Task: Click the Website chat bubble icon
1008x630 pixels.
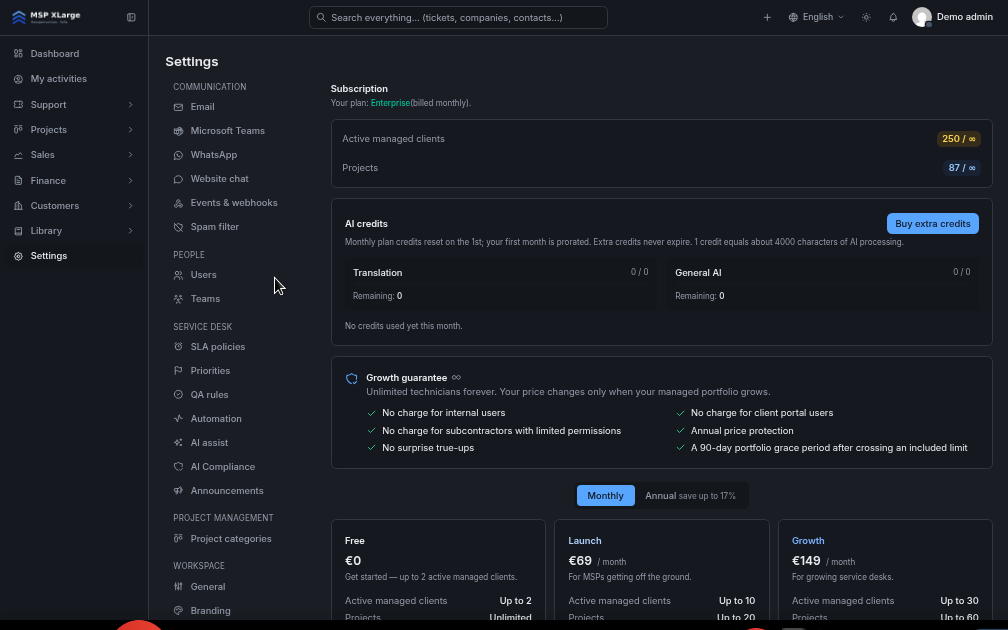Action: click(178, 179)
